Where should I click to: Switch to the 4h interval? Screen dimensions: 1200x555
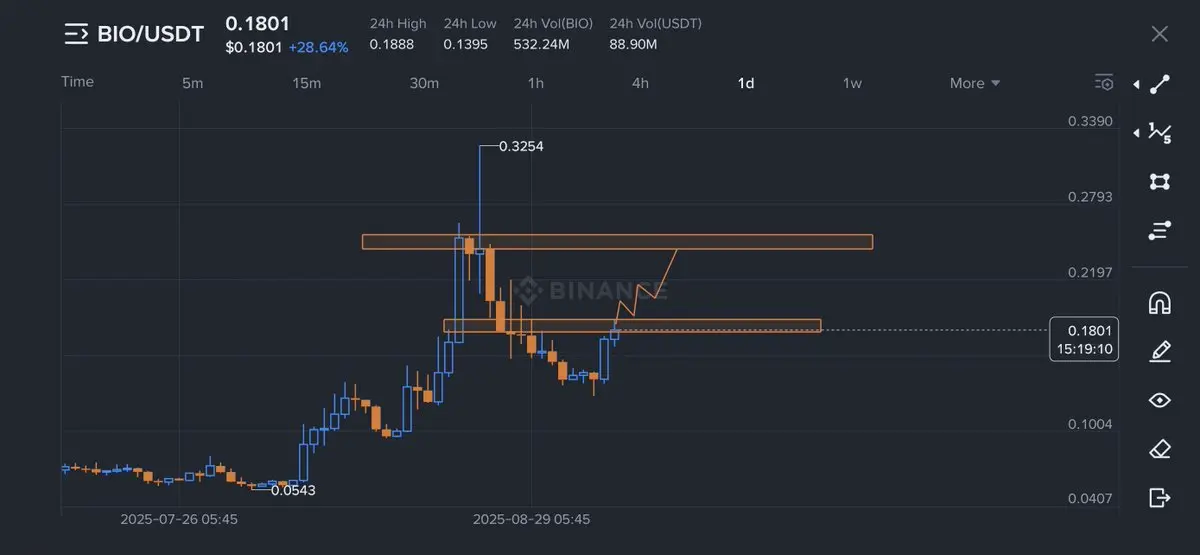point(640,83)
